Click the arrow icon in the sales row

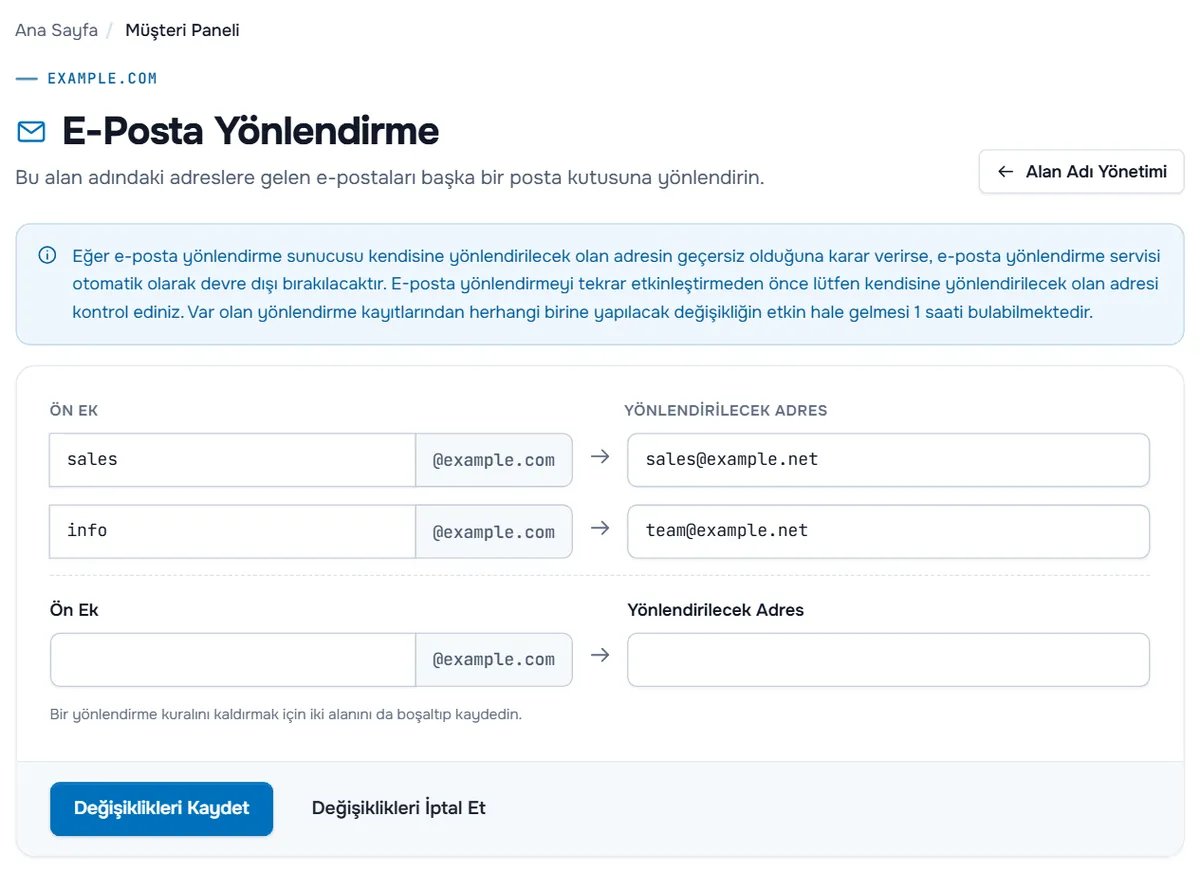click(x=600, y=457)
